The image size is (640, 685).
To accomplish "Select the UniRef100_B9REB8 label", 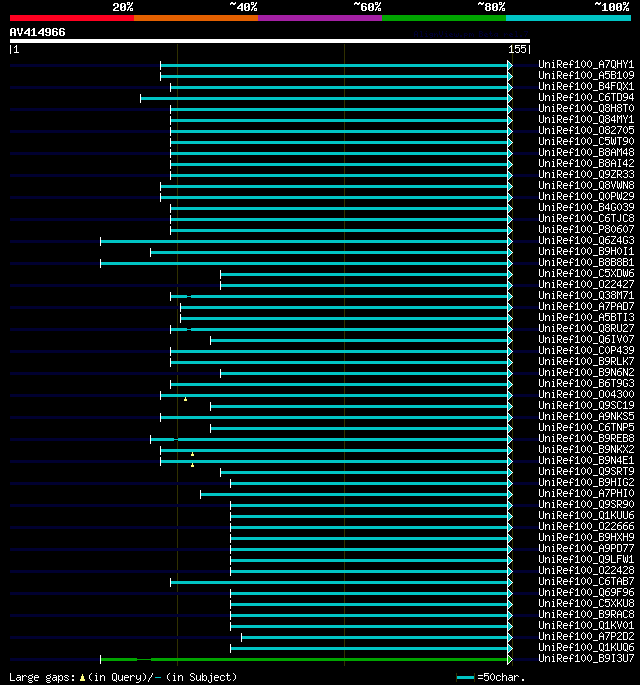I will click(x=586, y=438).
